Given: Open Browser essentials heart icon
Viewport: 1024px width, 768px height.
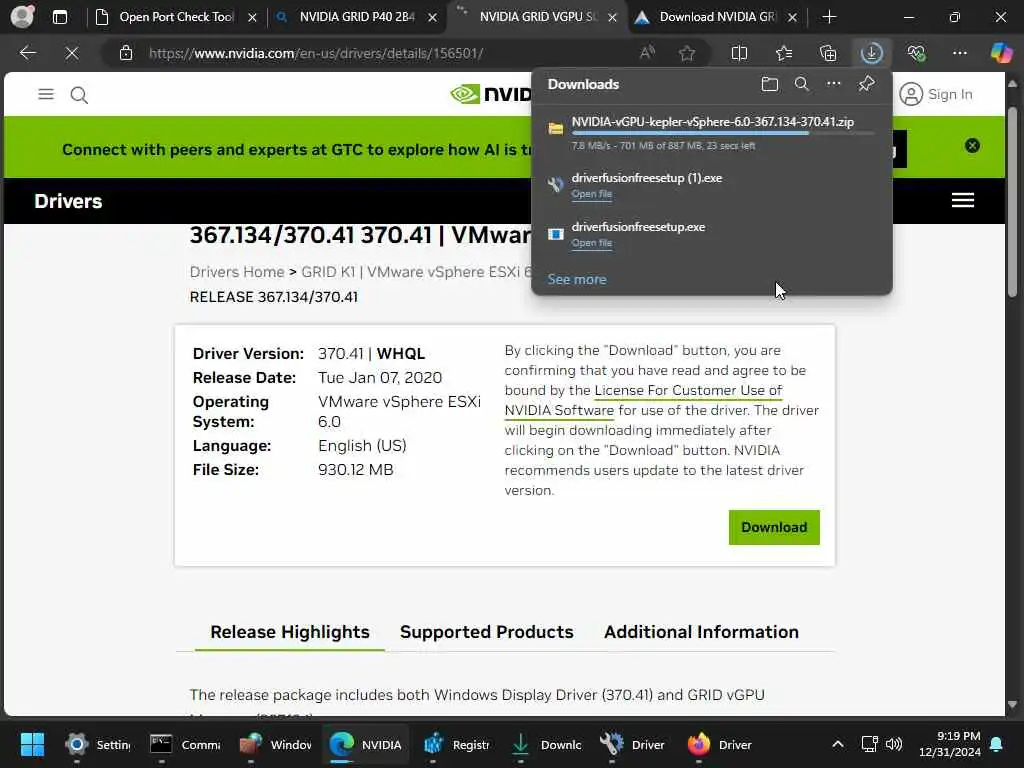Looking at the screenshot, I should pyautogui.click(x=916, y=53).
